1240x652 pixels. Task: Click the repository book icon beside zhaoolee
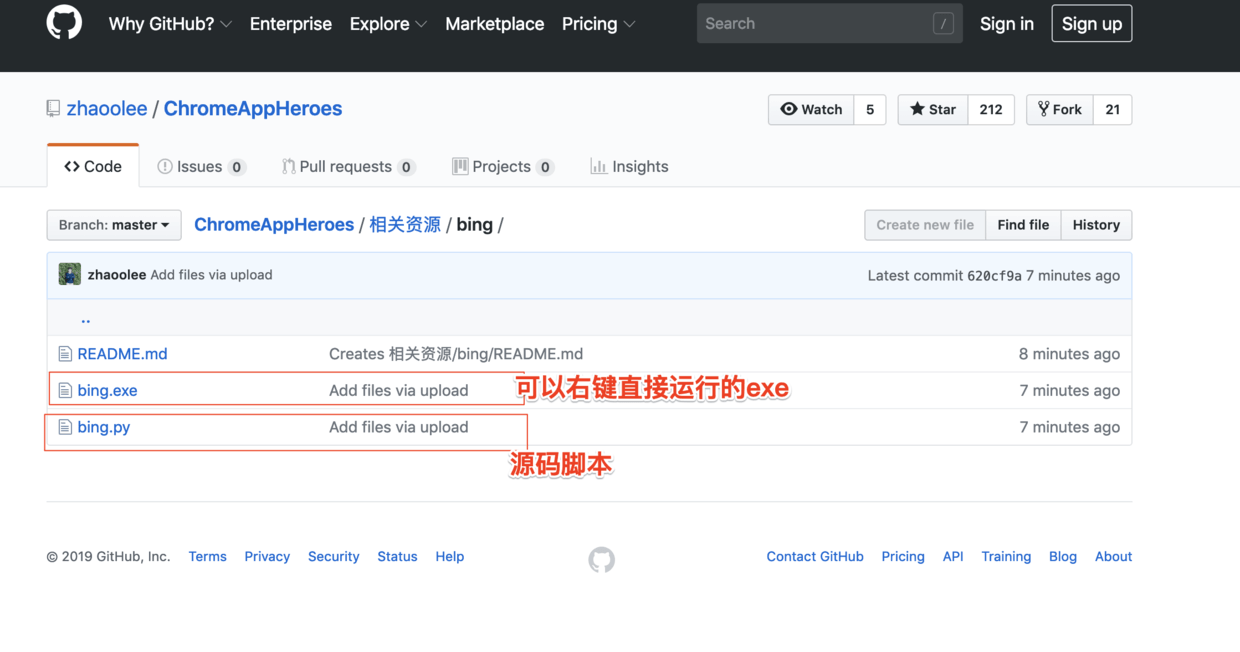[53, 109]
